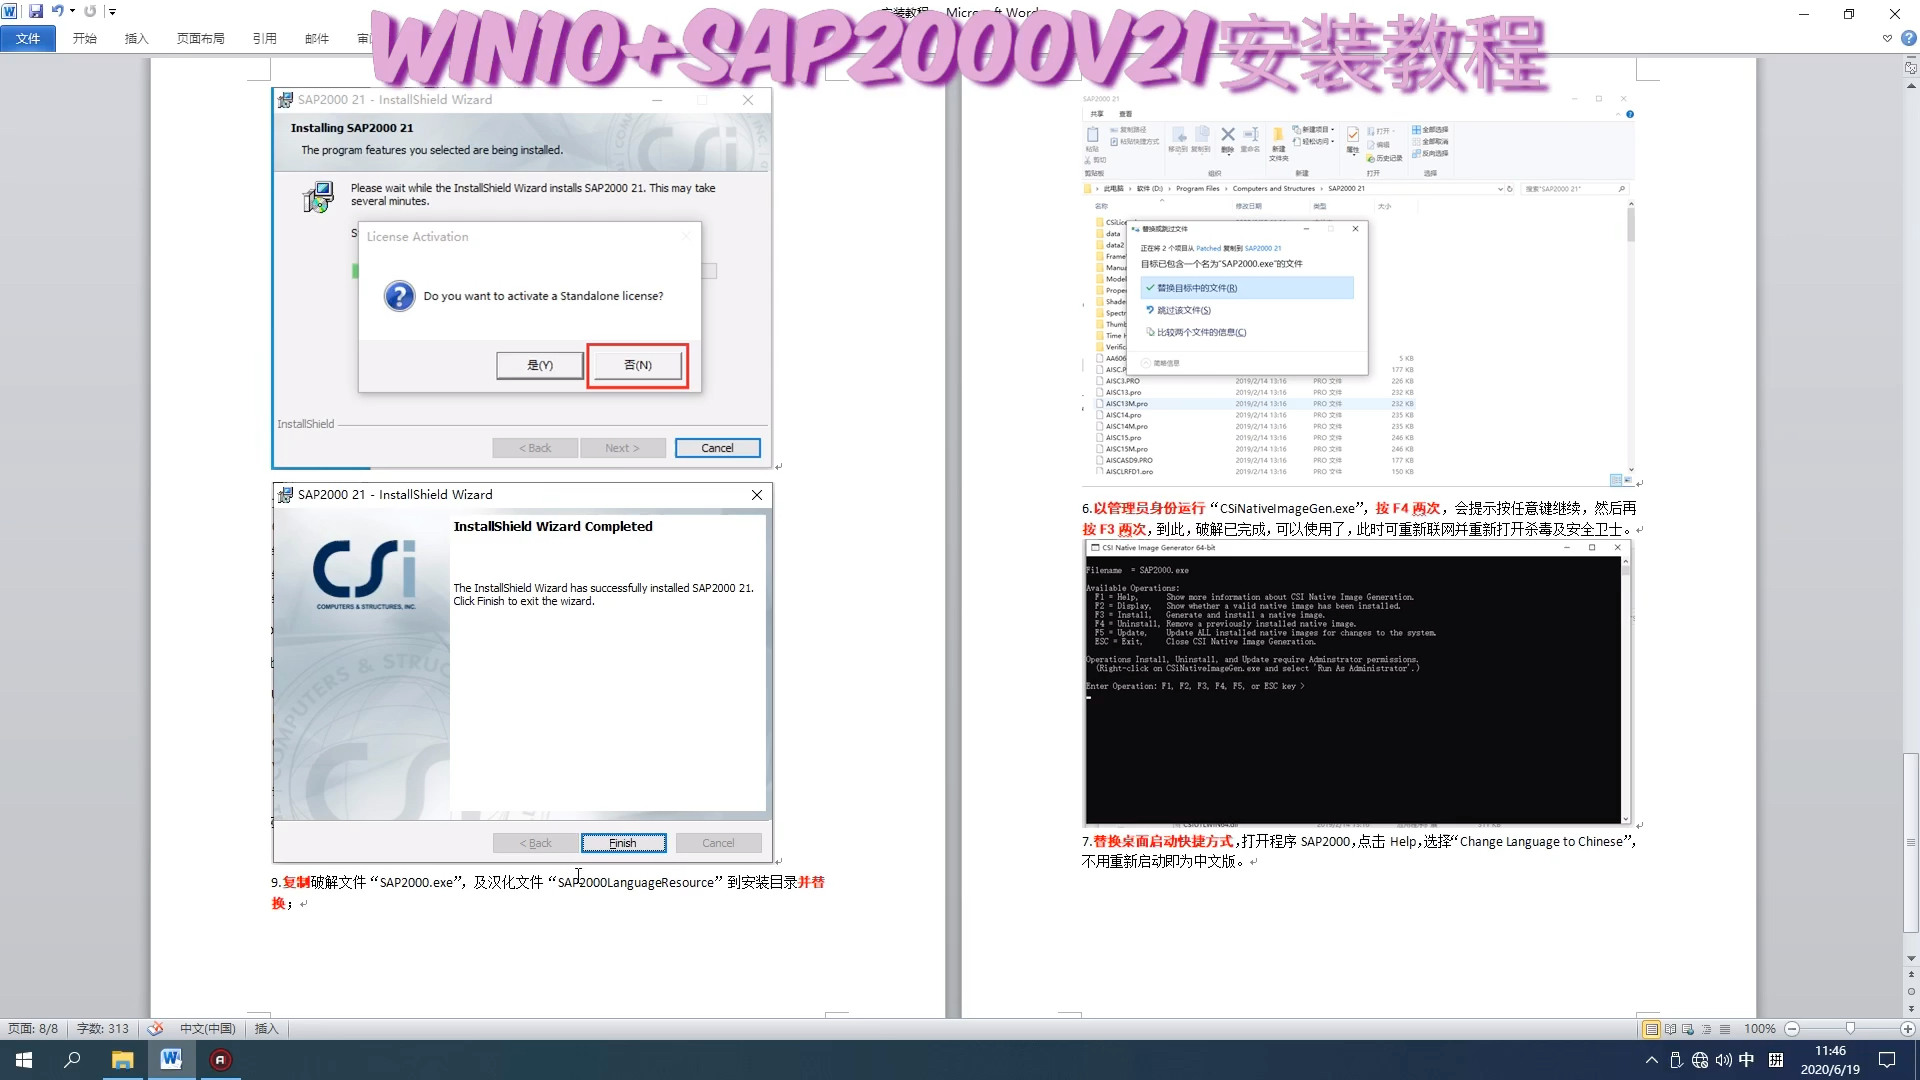Click the text SAP2000LanguageResource in step 9

click(x=636, y=883)
